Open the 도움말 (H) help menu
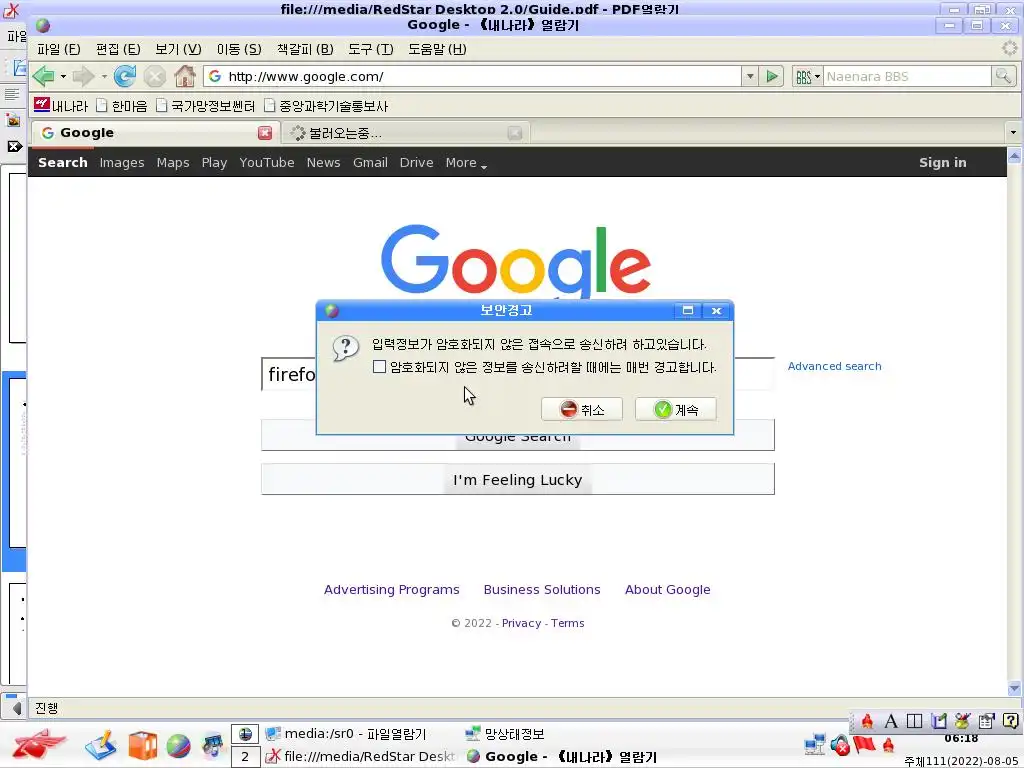The image size is (1024, 768). click(x=437, y=49)
